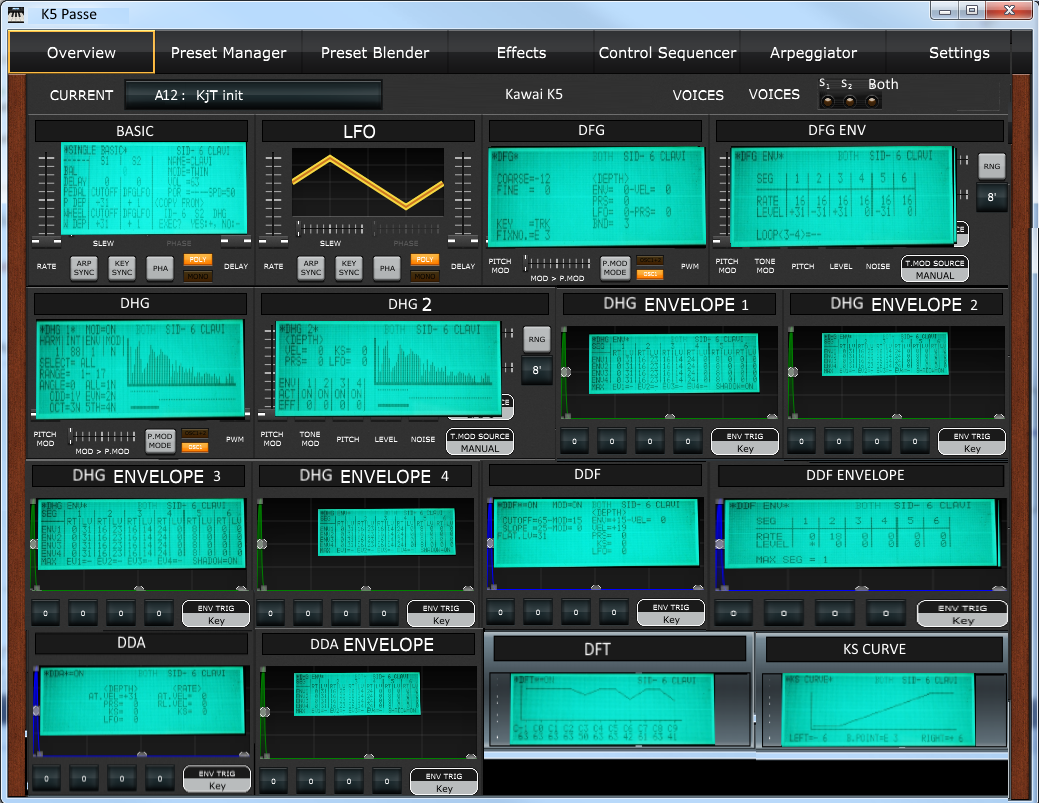Click the PHA button in BASIC panel
Viewport: 1039px width, 803px height.
158,267
